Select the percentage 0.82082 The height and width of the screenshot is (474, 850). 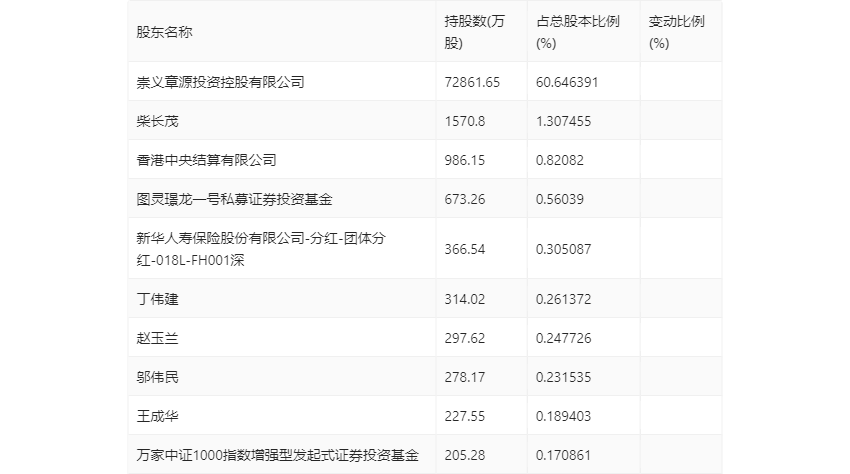click(x=560, y=160)
